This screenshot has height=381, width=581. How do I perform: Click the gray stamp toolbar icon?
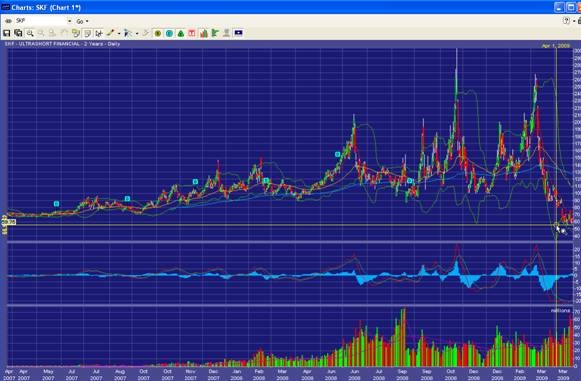click(x=226, y=33)
